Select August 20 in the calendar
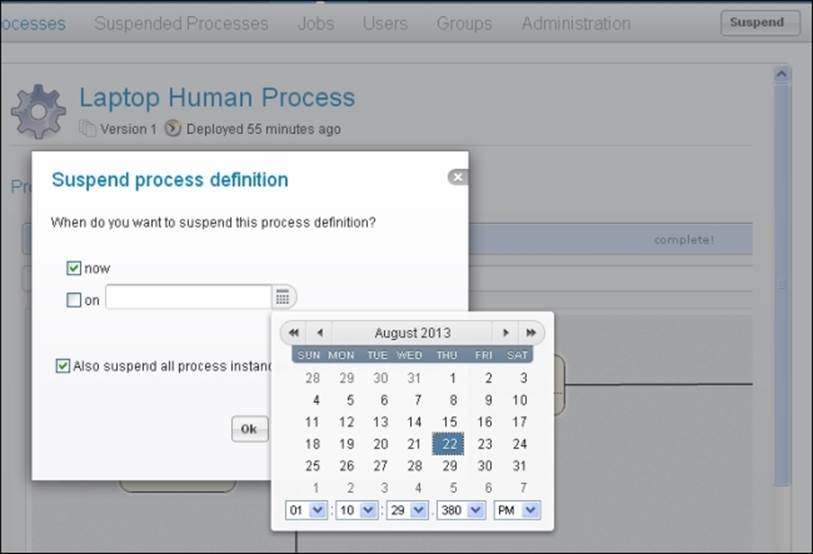The image size is (813, 554). 381,444
